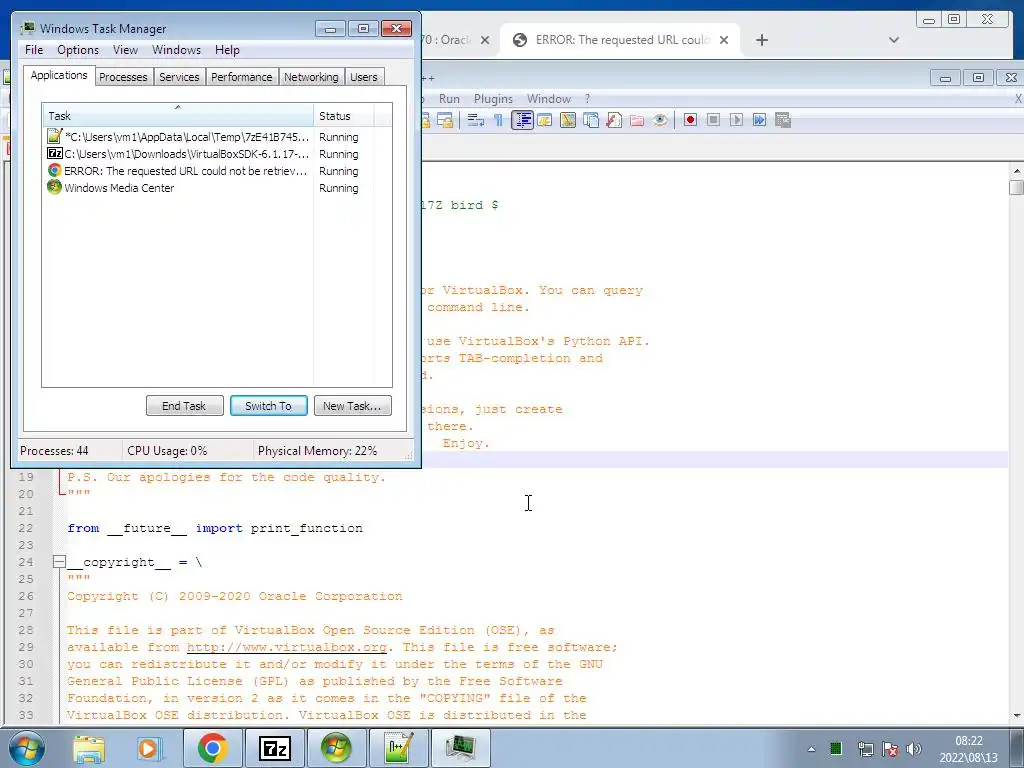This screenshot has width=1024, height=768.
Task: Select the Applications tab
Action: click(59, 75)
